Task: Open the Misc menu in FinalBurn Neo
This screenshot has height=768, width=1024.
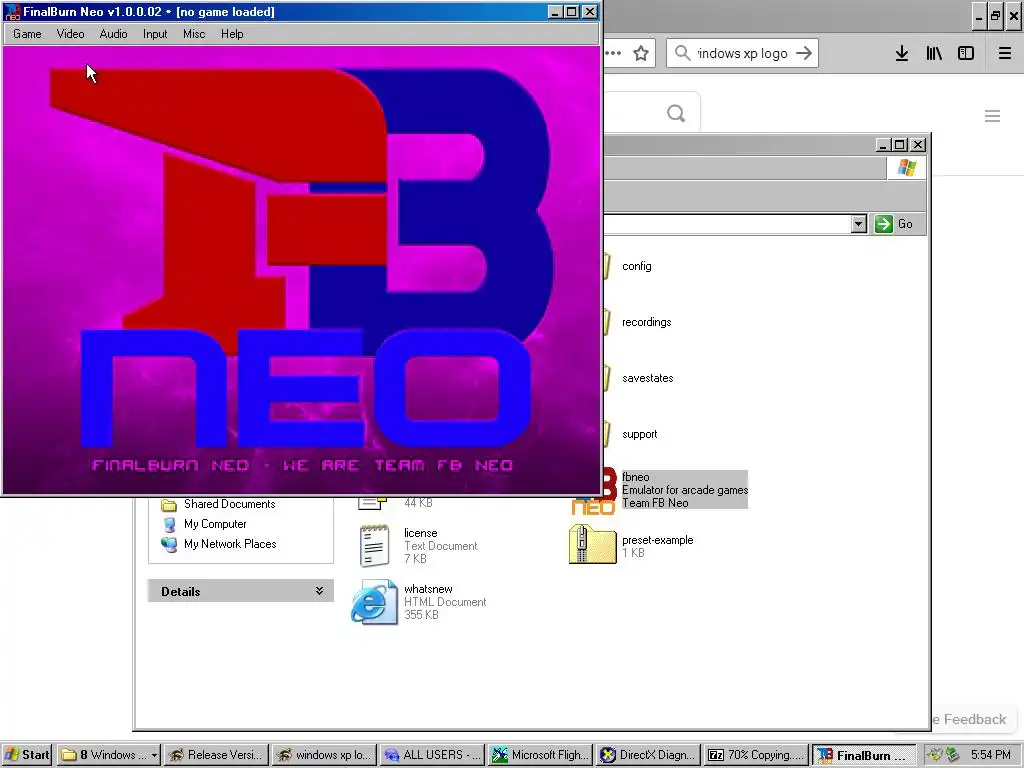Action: (x=194, y=34)
